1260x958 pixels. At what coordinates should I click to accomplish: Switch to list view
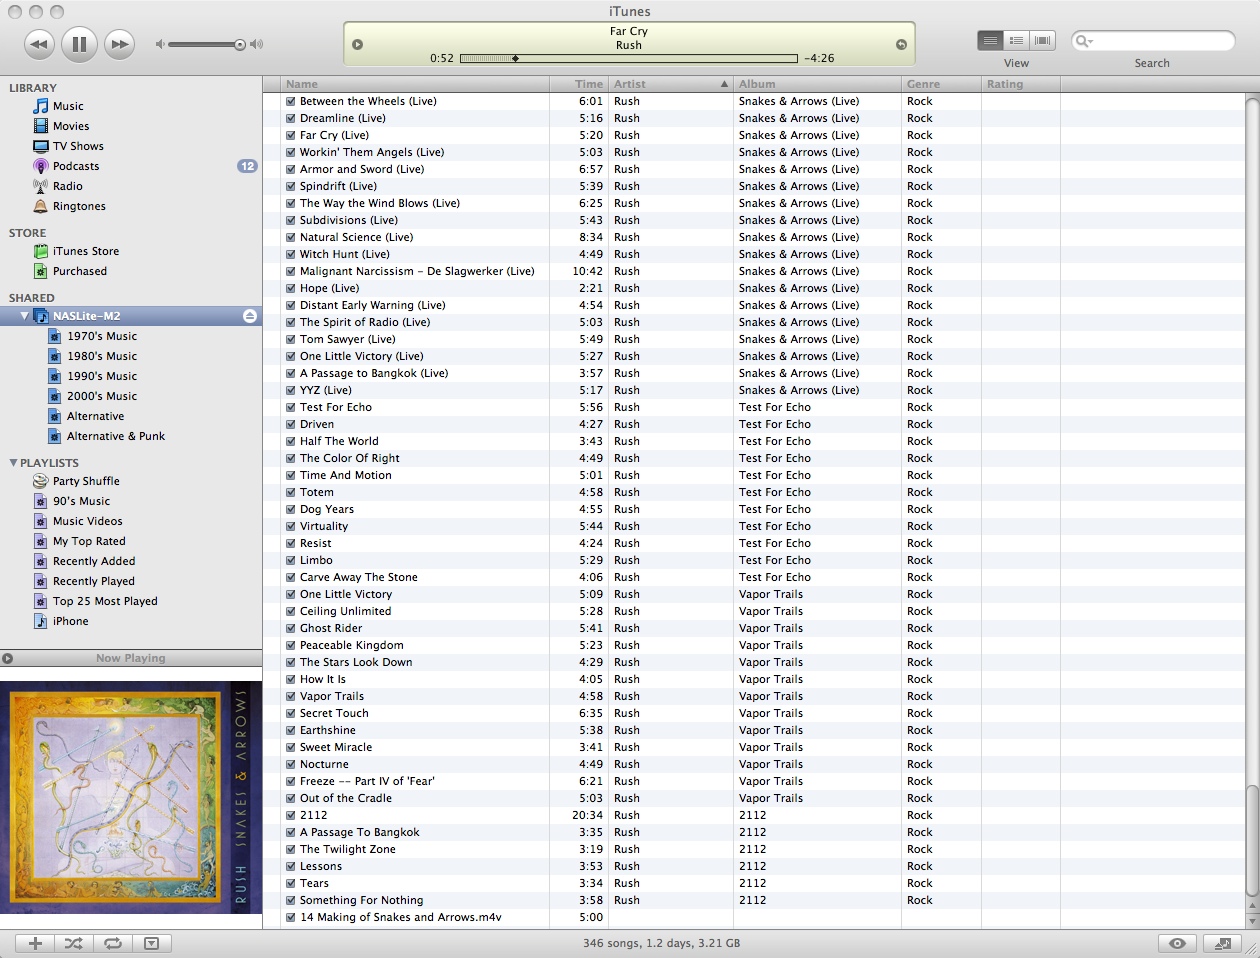click(990, 40)
